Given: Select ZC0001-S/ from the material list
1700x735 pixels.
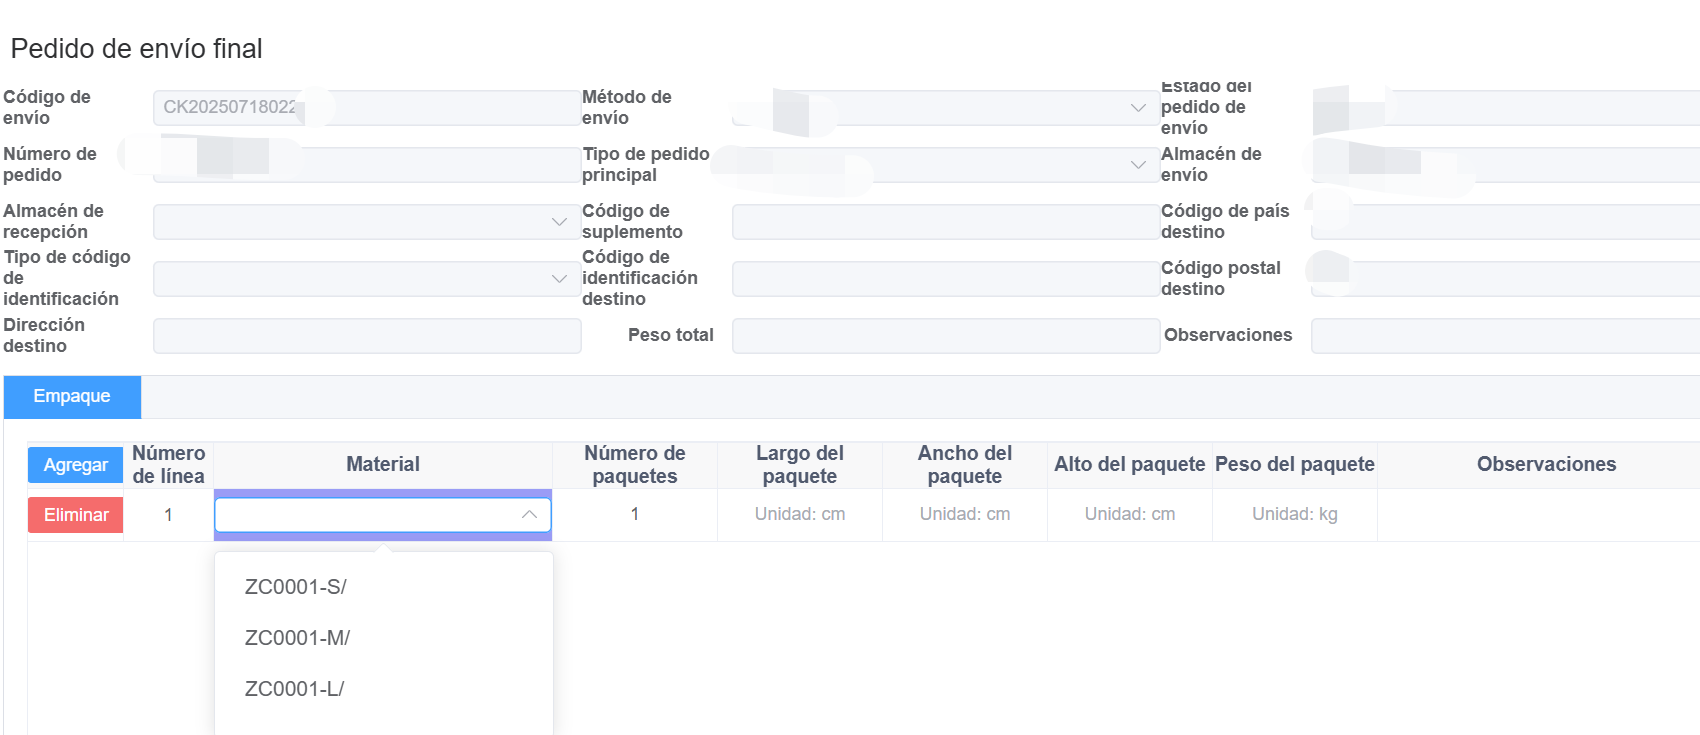Looking at the screenshot, I should click(295, 587).
